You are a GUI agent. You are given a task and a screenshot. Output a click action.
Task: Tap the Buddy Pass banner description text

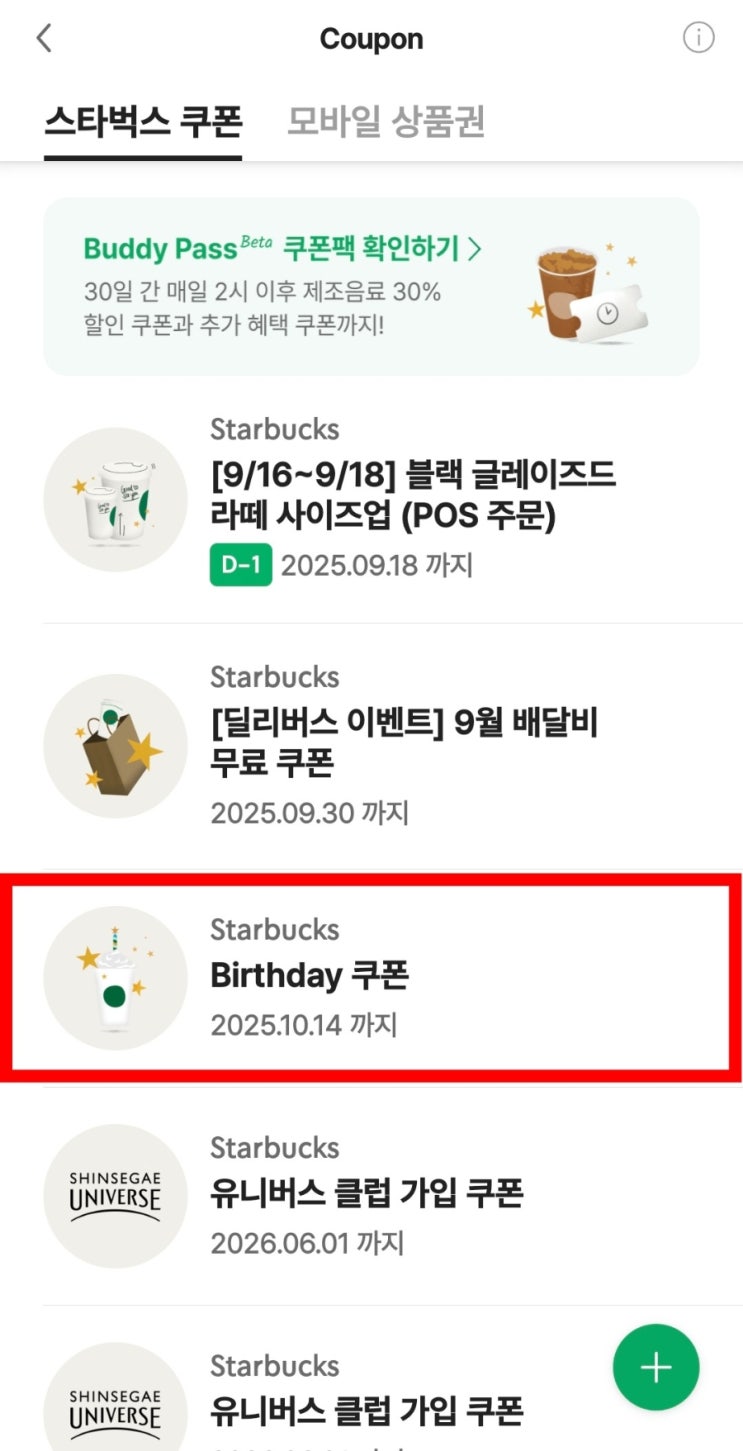coord(262,309)
